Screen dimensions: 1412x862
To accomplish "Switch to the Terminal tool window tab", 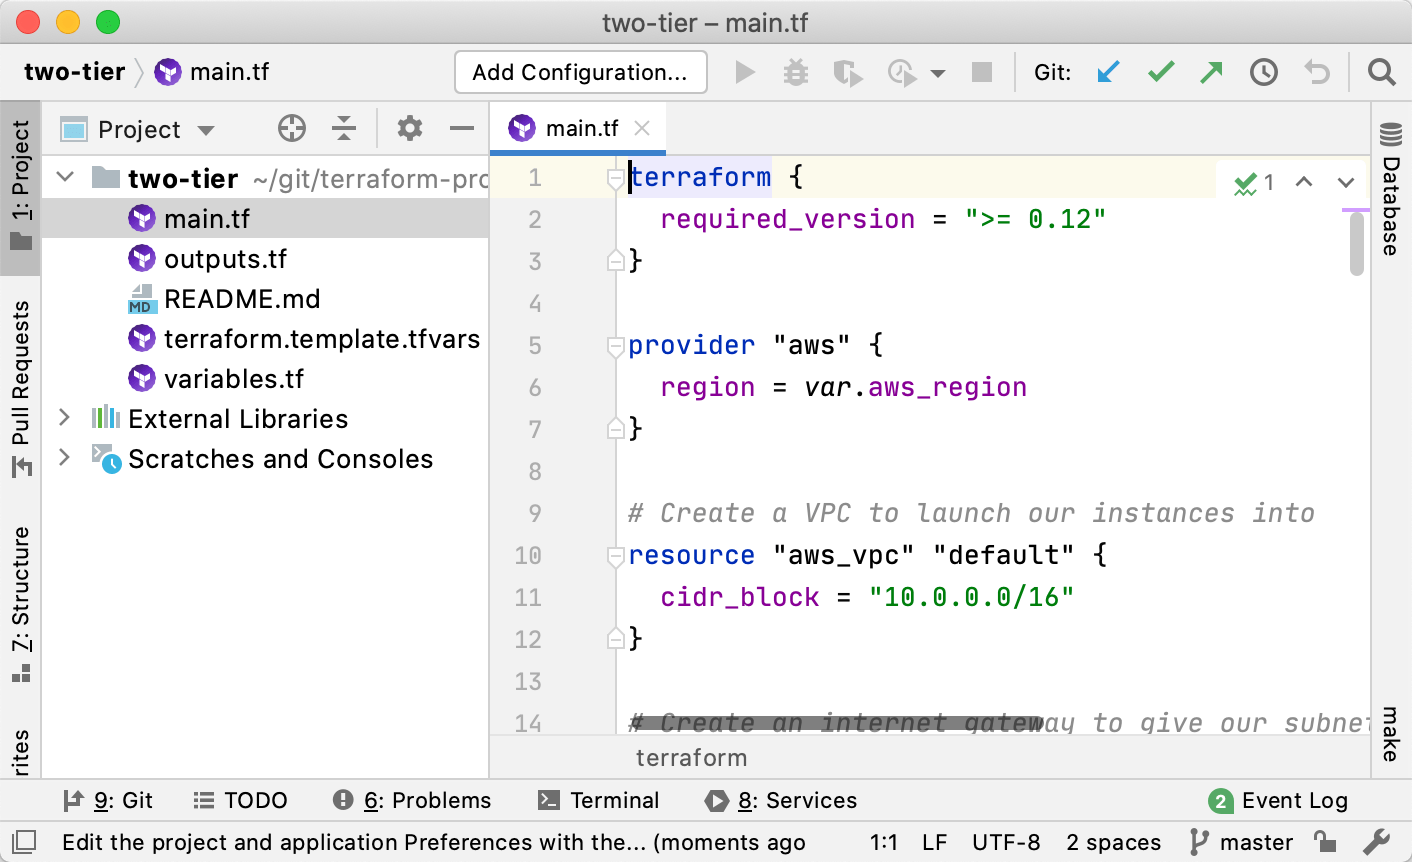I will coord(600,800).
